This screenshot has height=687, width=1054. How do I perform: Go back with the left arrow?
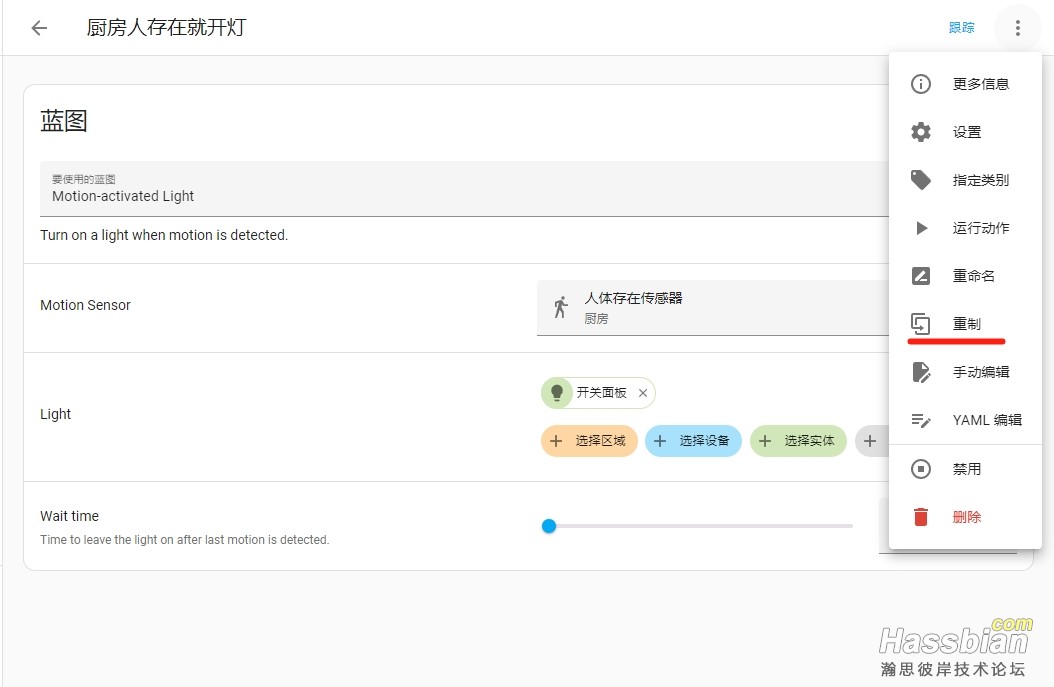pos(40,28)
